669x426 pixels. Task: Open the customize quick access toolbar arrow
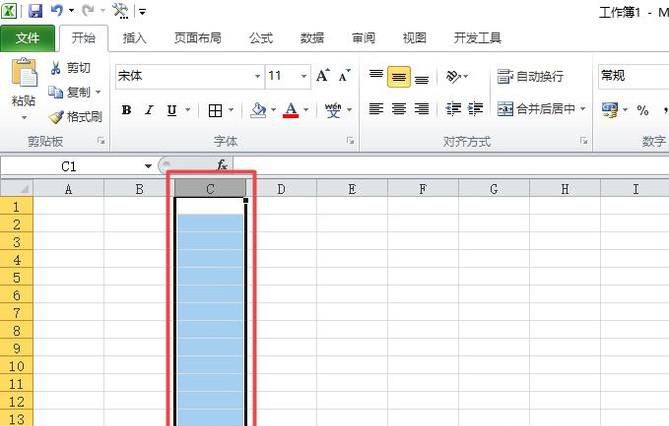coord(143,12)
